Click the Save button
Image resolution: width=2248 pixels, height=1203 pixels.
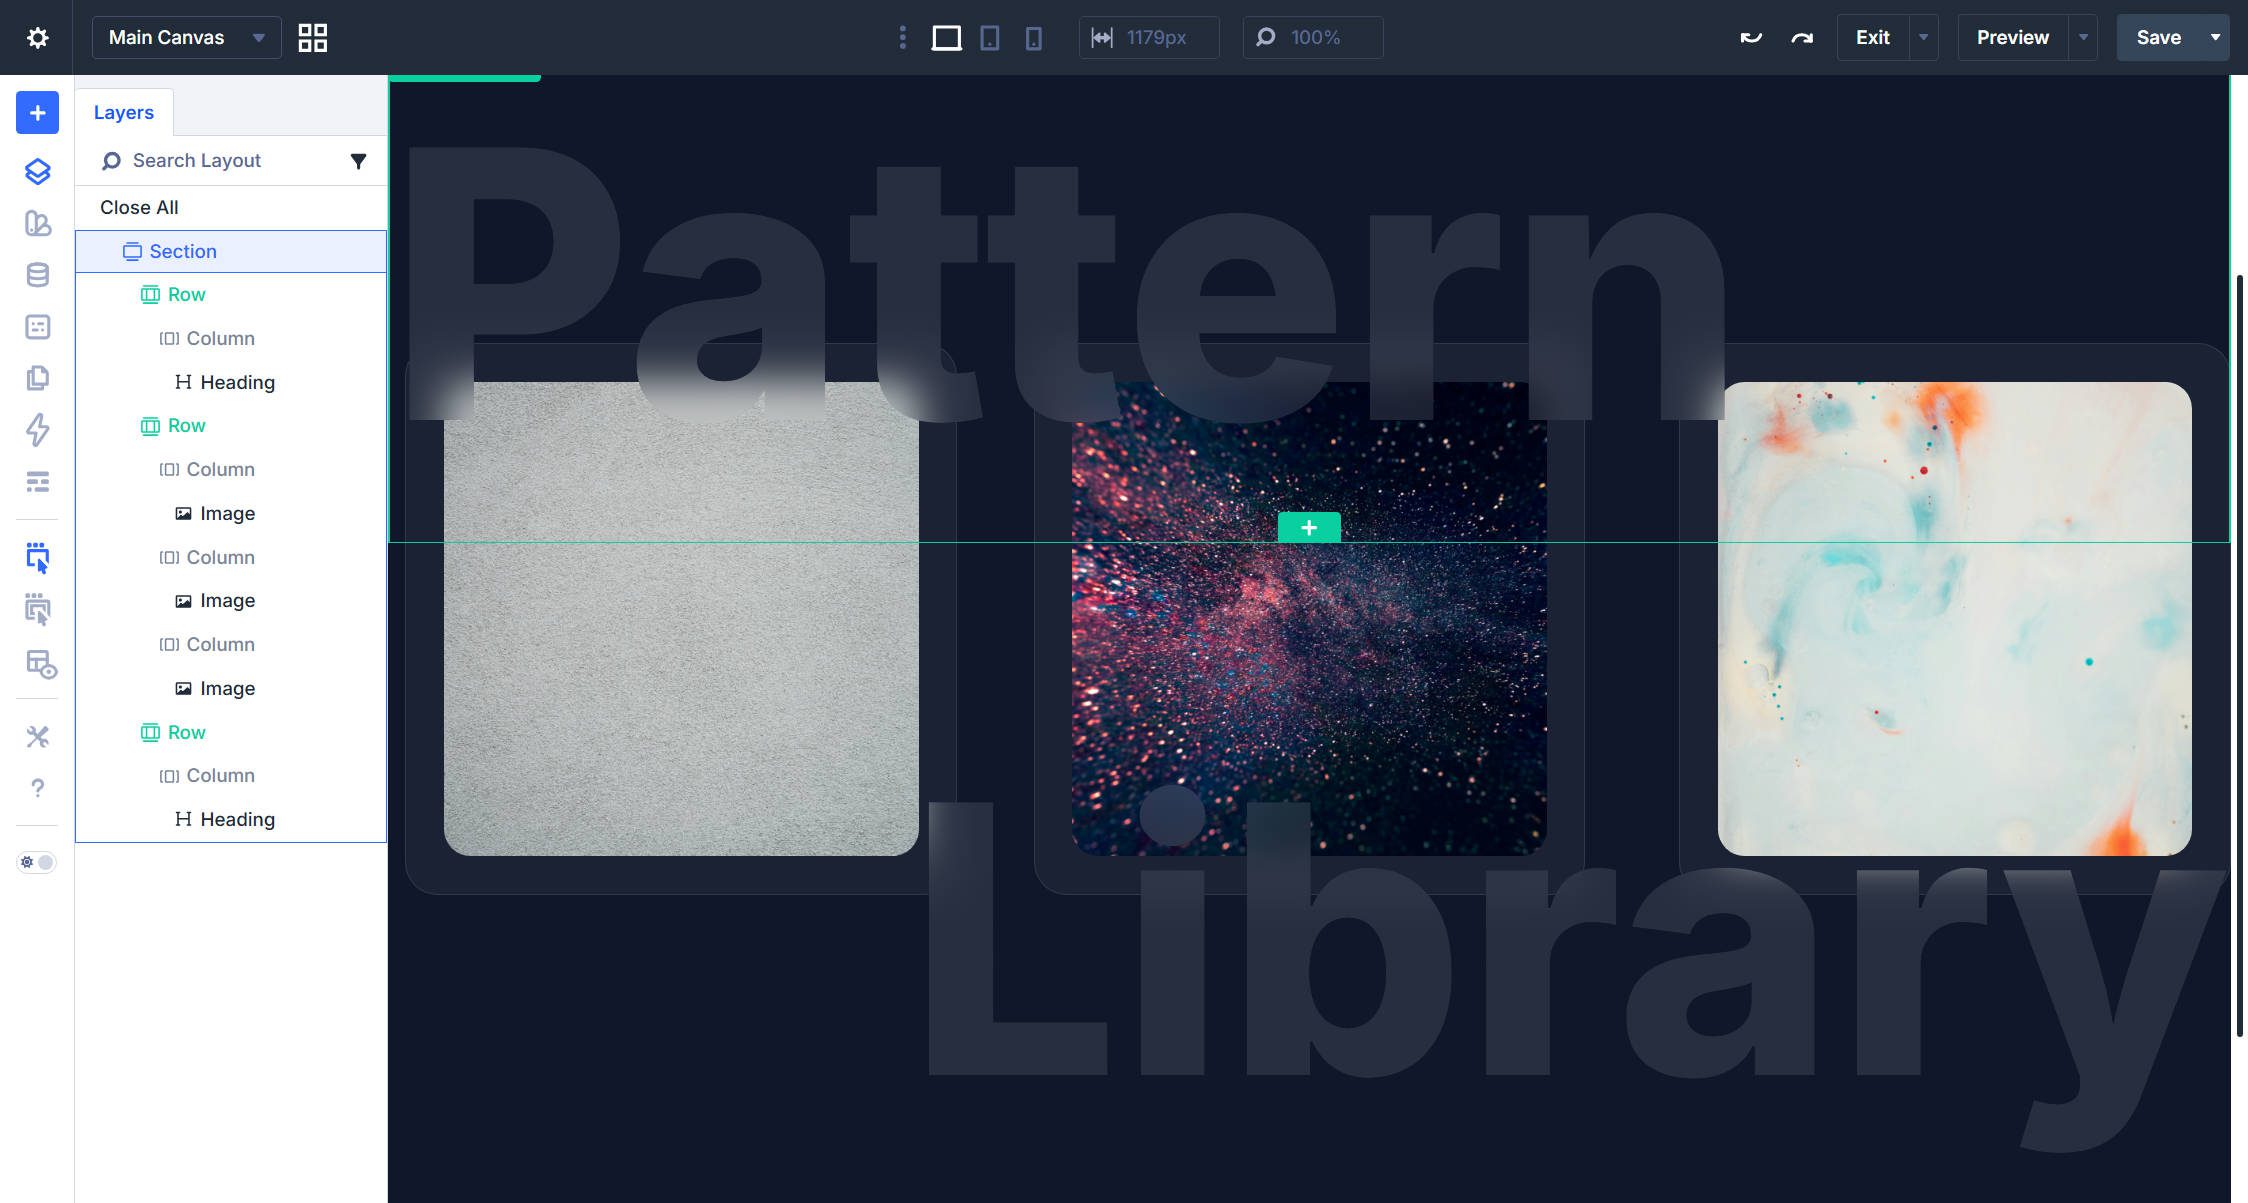pyautogui.click(x=2159, y=37)
